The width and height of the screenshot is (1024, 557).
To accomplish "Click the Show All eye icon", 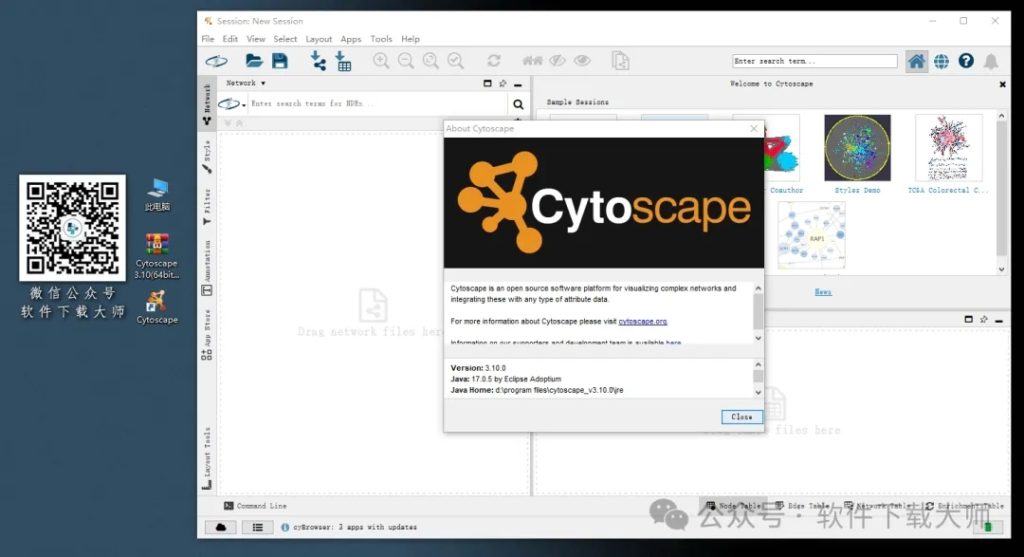I will [x=582, y=61].
